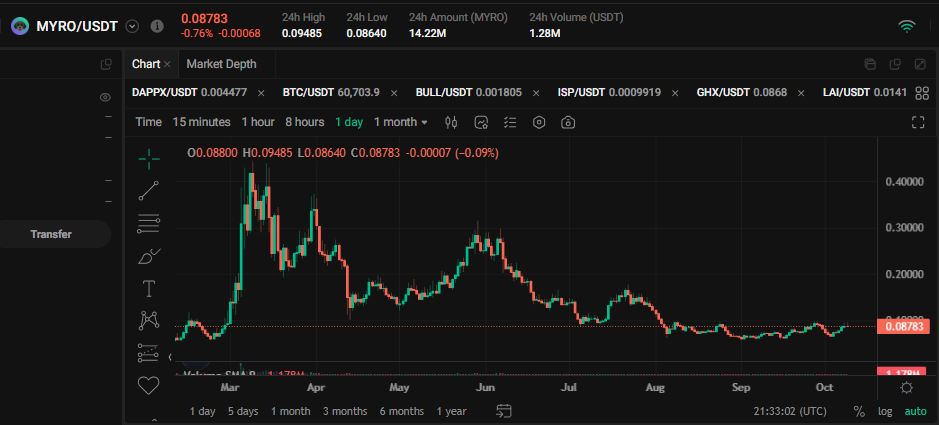Select the Time interval option
This screenshot has height=425, width=939.
click(149, 122)
